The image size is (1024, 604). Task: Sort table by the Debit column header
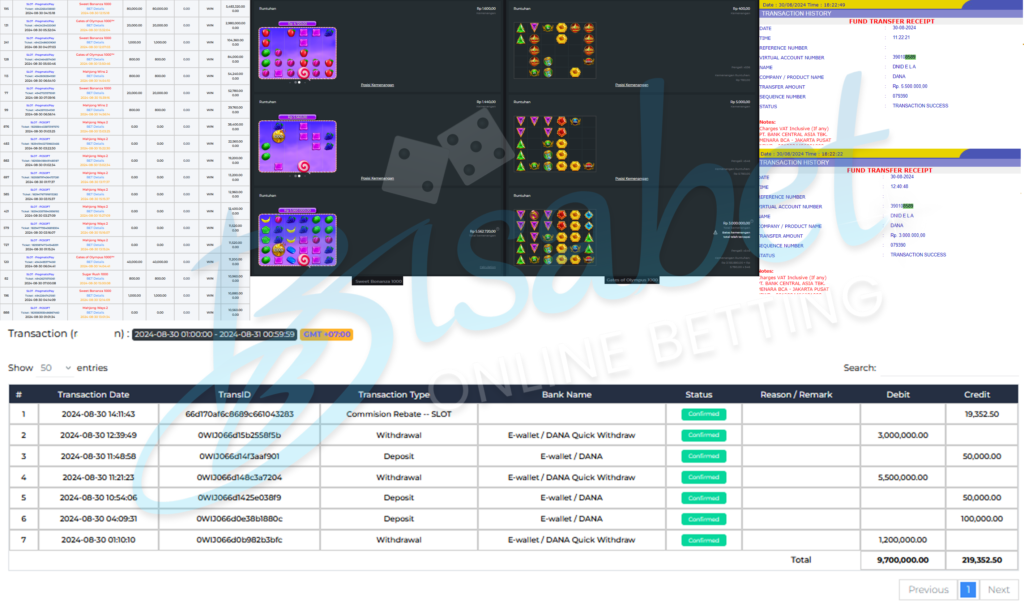899,394
